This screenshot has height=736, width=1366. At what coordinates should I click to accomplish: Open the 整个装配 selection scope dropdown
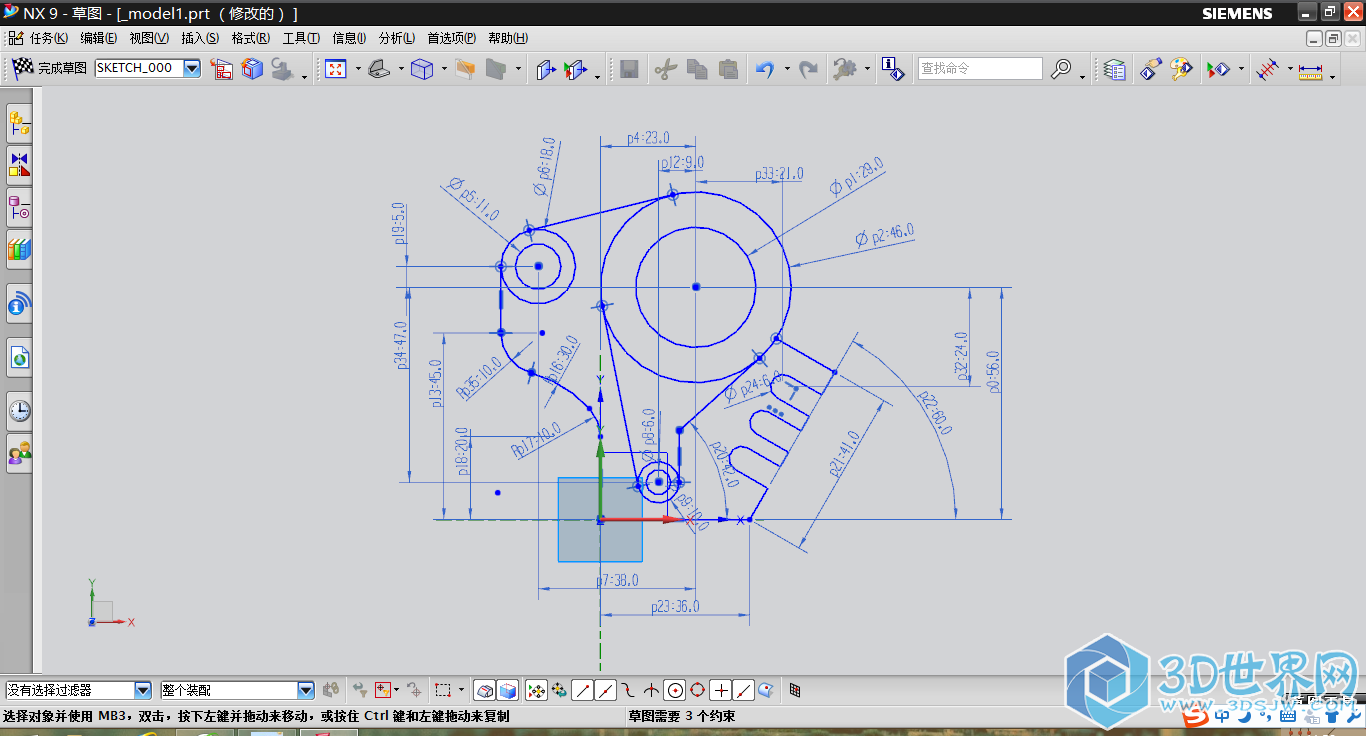pyautogui.click(x=306, y=690)
